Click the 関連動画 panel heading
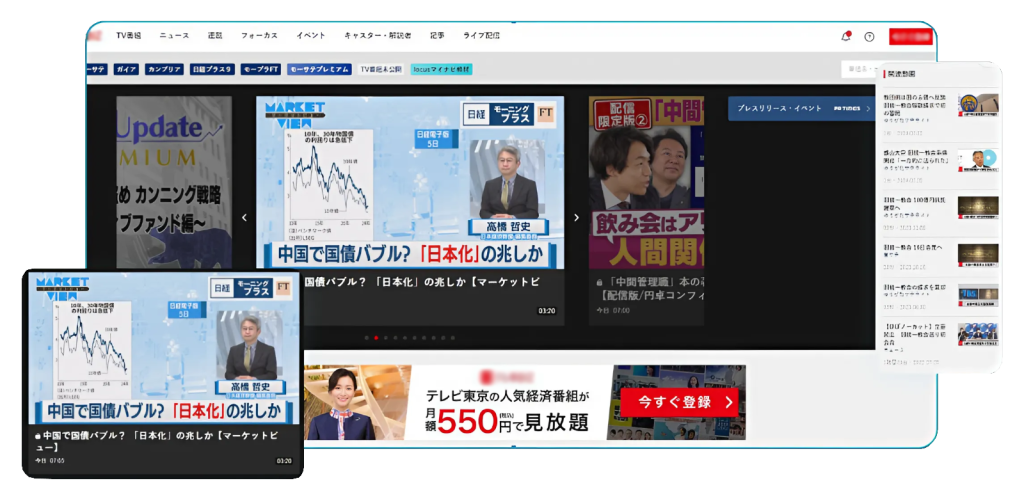1024x490 pixels. (x=899, y=74)
